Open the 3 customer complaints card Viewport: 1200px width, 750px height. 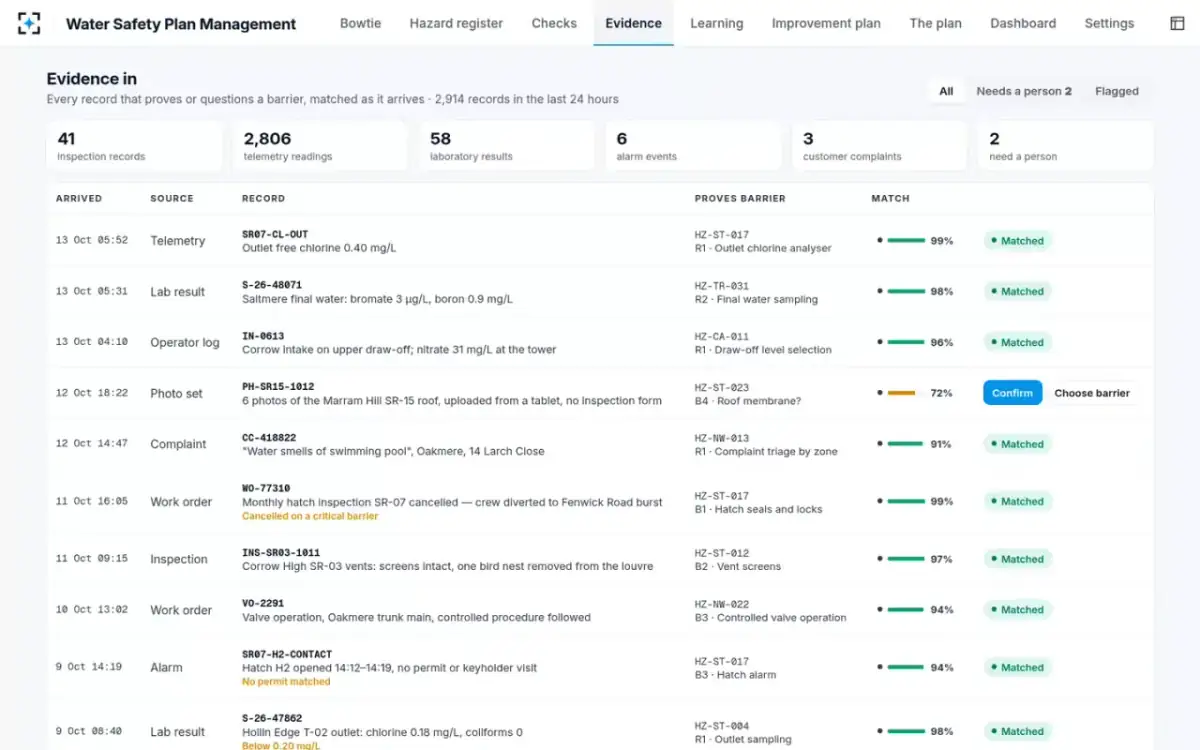click(x=880, y=146)
